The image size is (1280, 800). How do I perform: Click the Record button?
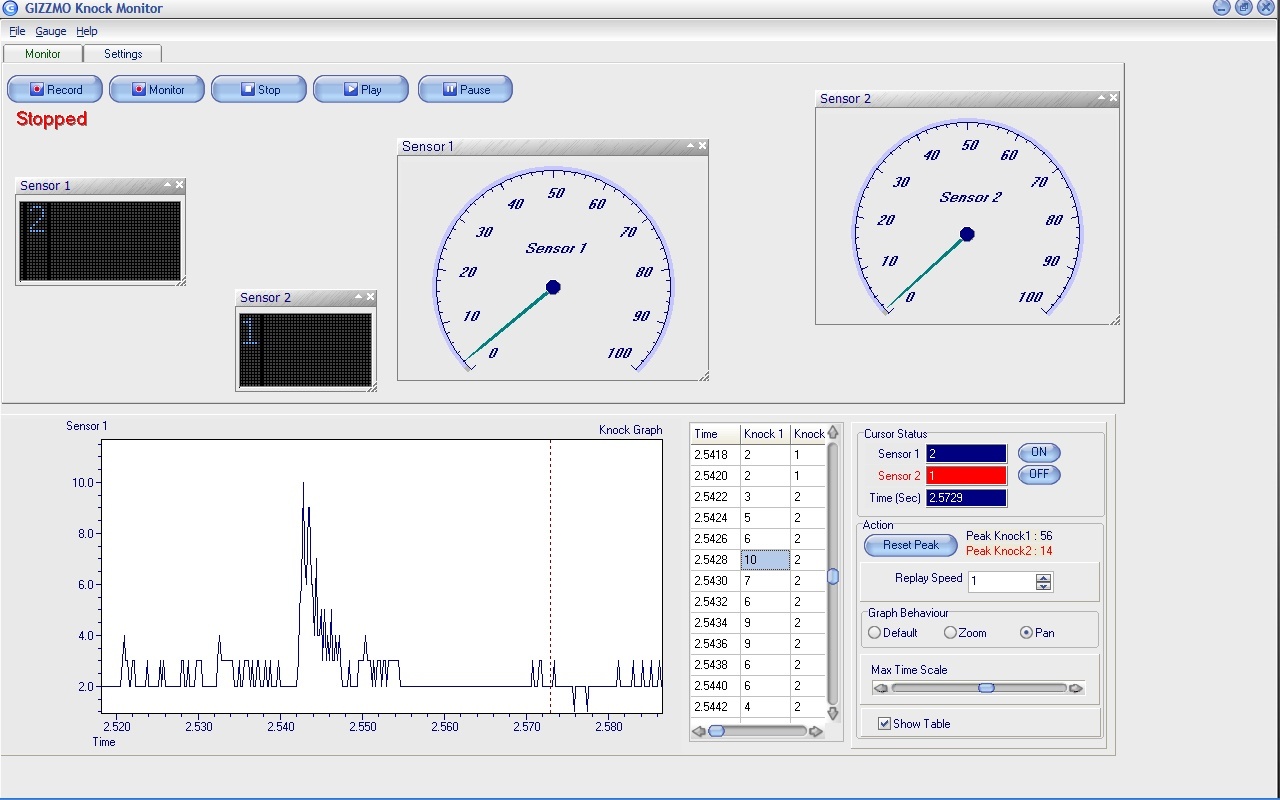tap(56, 89)
